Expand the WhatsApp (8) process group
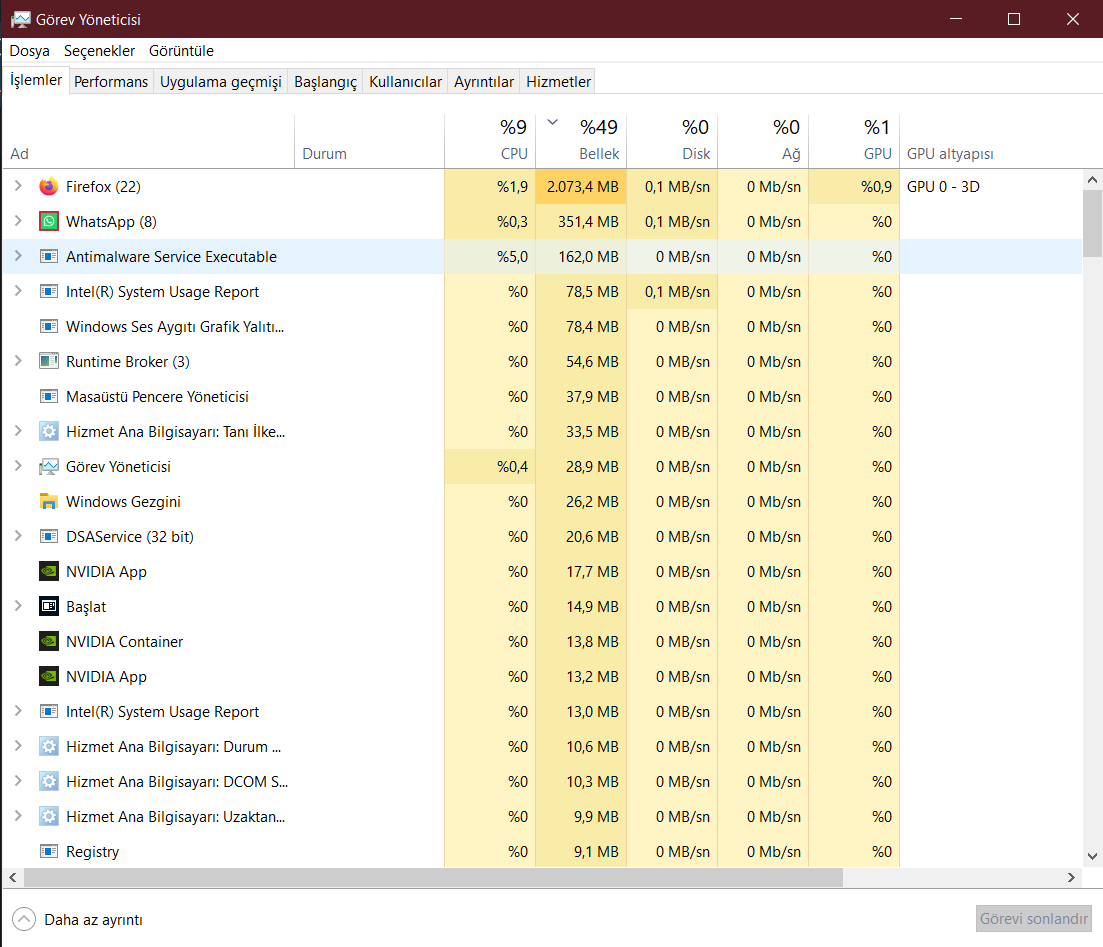1103x947 pixels. coord(18,221)
